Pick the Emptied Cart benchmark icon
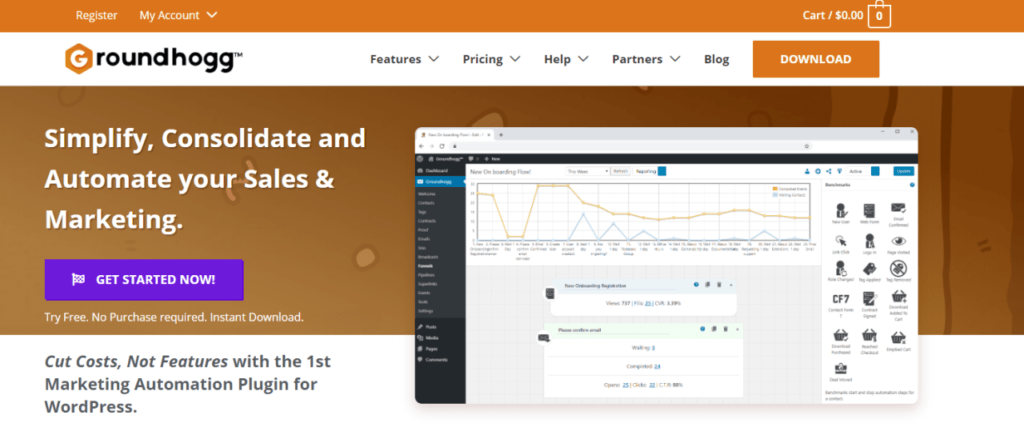The image size is (1024, 447). [x=899, y=341]
